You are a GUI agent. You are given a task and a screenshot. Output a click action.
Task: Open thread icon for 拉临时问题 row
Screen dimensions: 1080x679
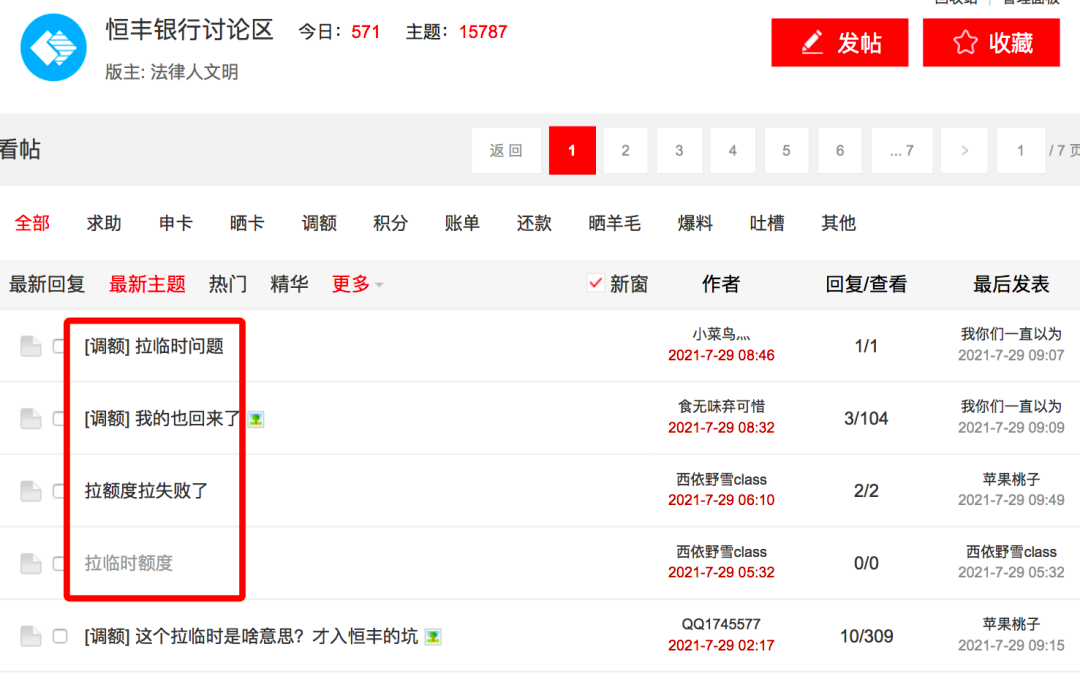coord(30,346)
